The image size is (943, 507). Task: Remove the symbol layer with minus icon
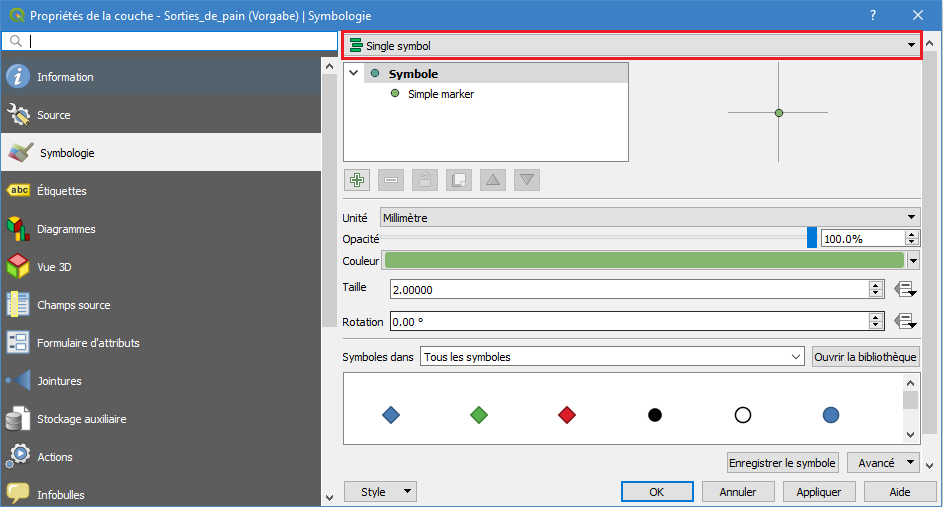coord(391,180)
